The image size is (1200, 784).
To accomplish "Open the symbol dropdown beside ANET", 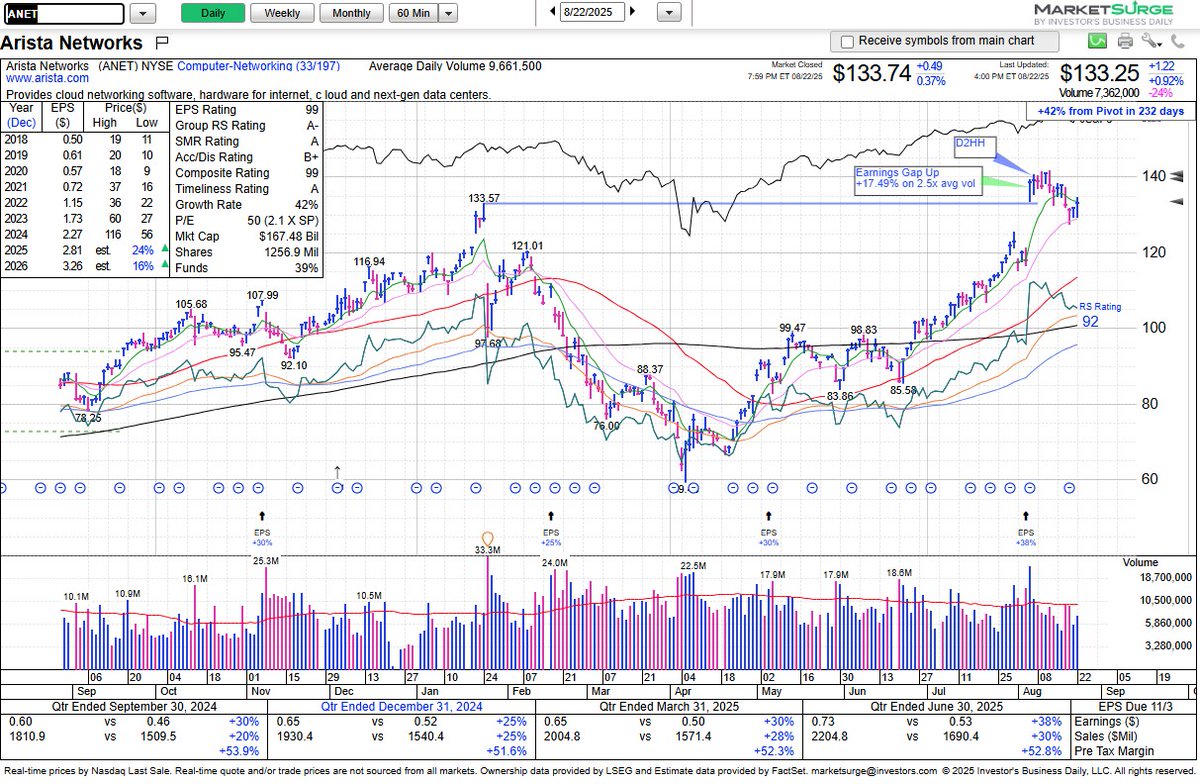I will pyautogui.click(x=142, y=13).
